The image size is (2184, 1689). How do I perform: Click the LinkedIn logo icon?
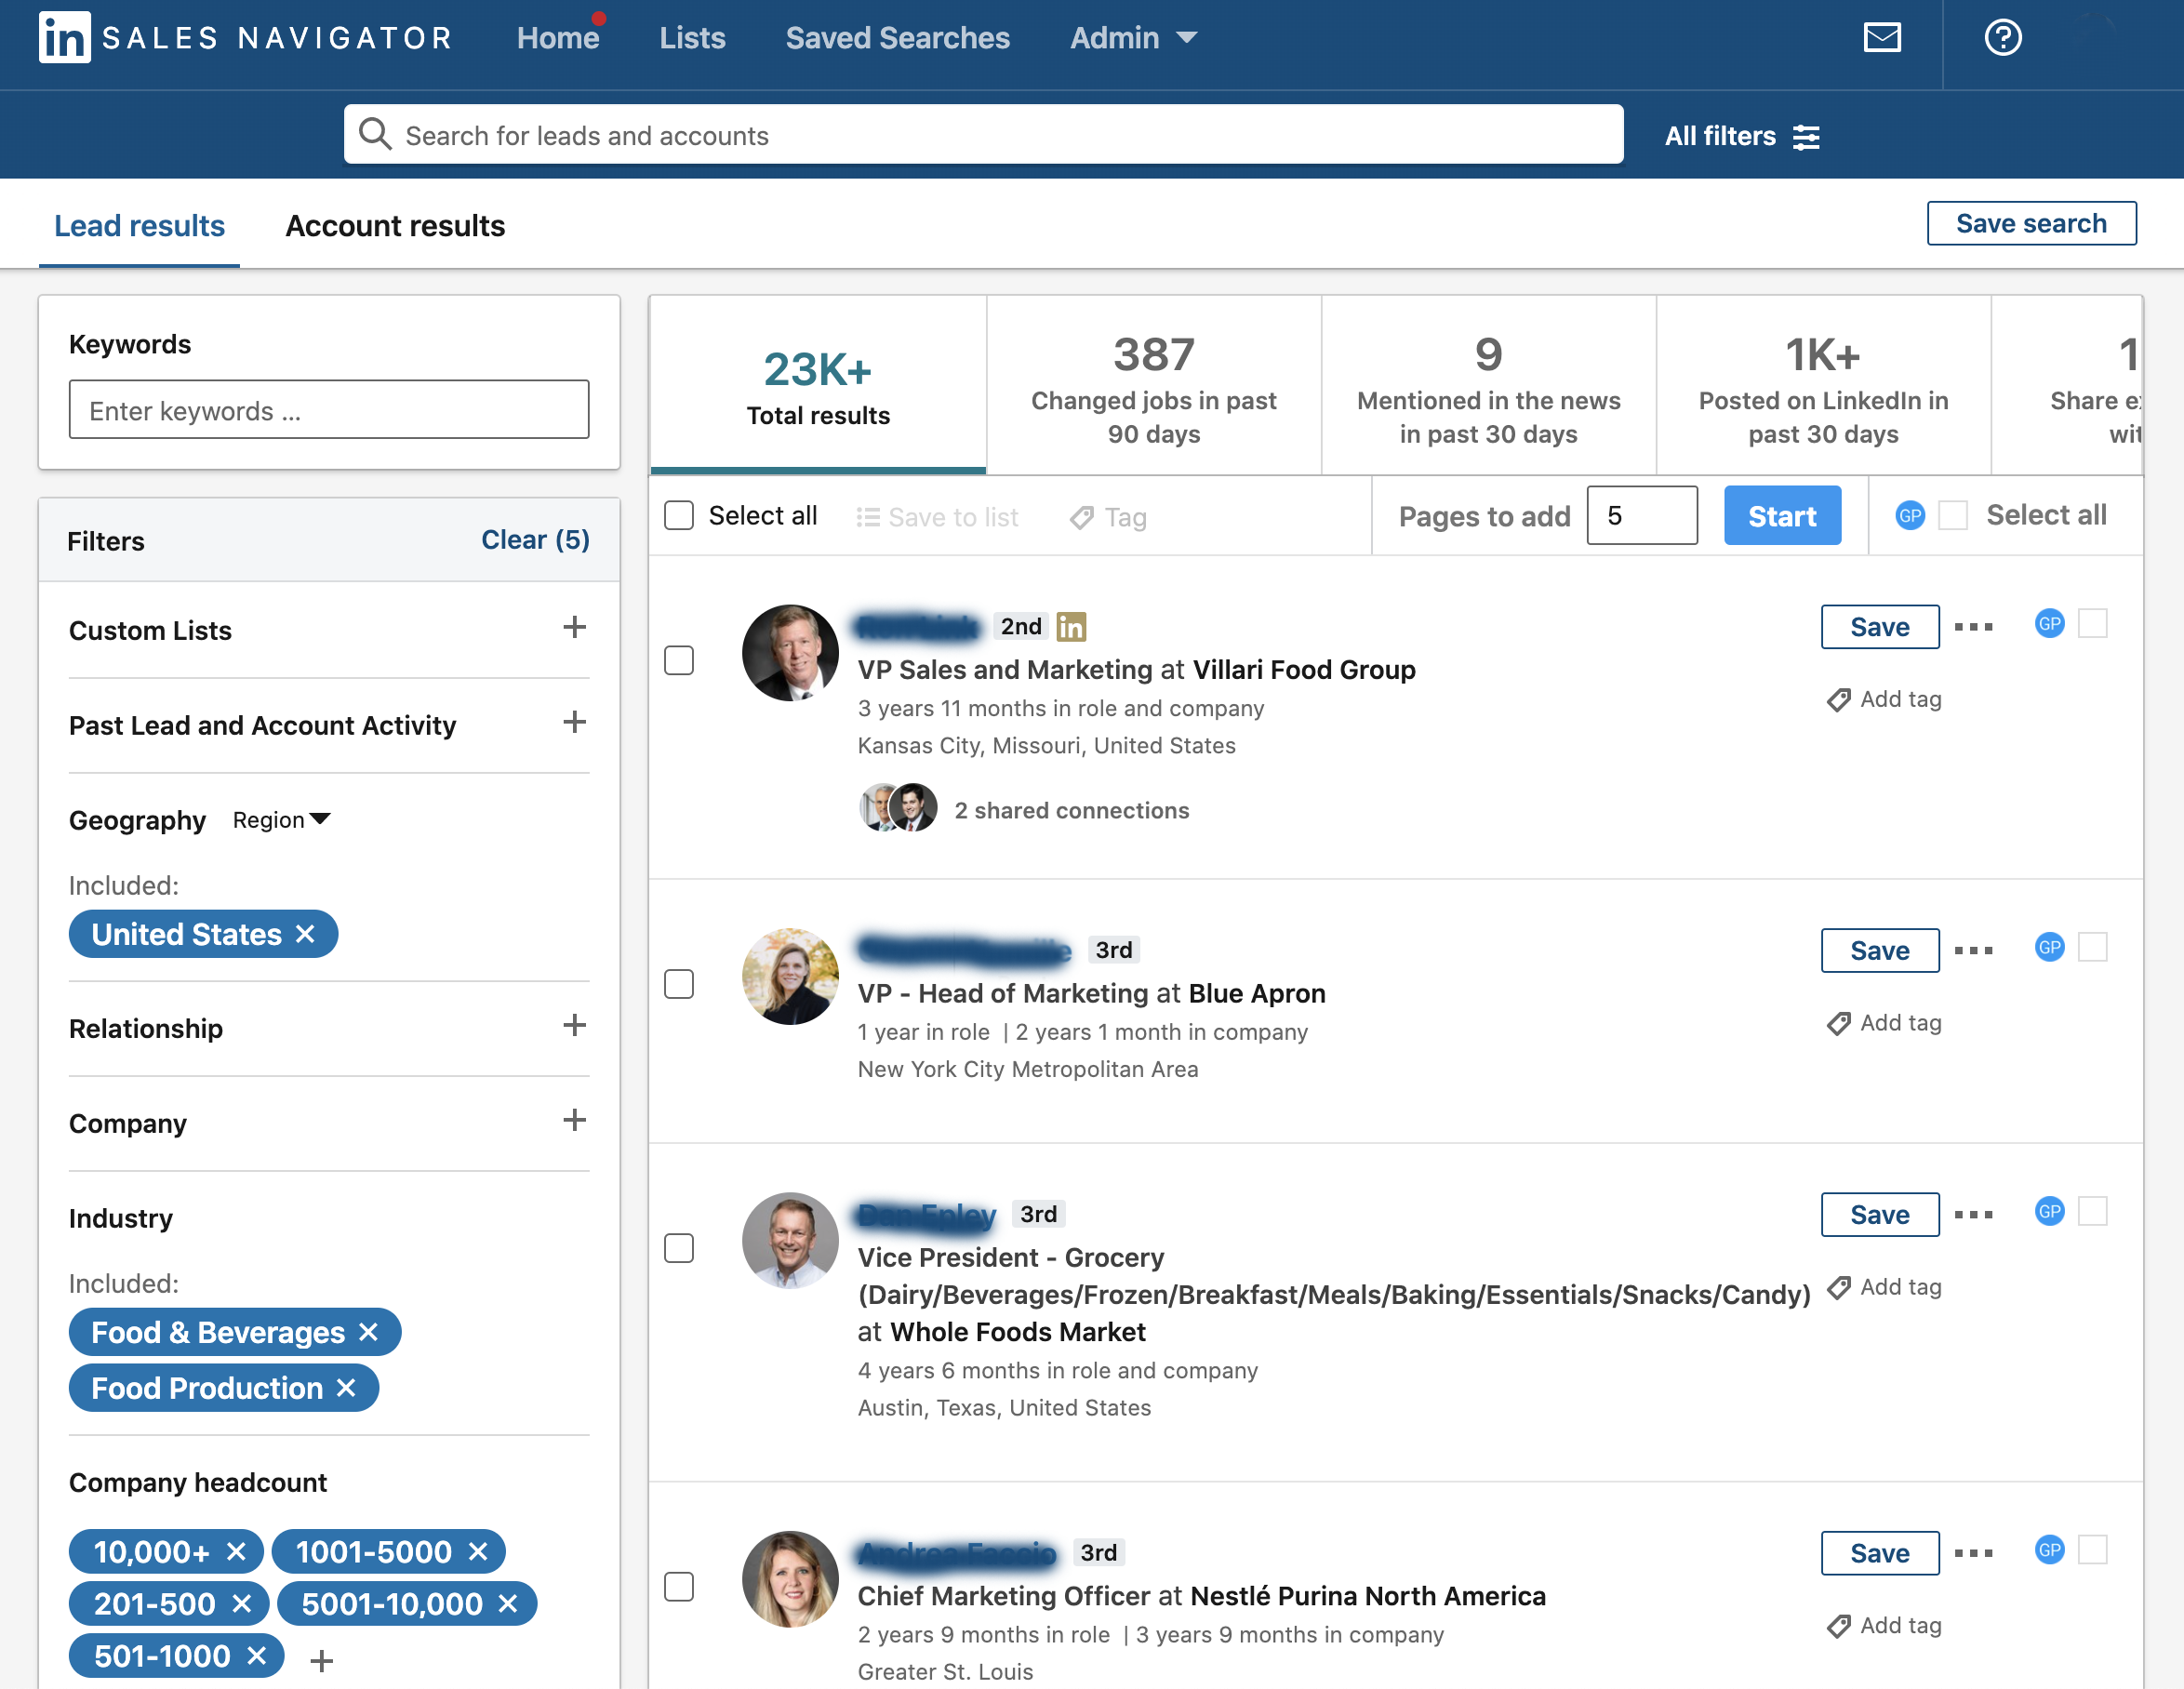pyautogui.click(x=64, y=38)
